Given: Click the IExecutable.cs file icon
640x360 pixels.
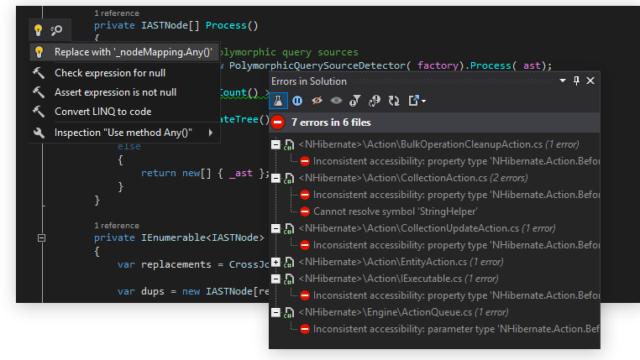Looking at the screenshot, I should coord(289,279).
